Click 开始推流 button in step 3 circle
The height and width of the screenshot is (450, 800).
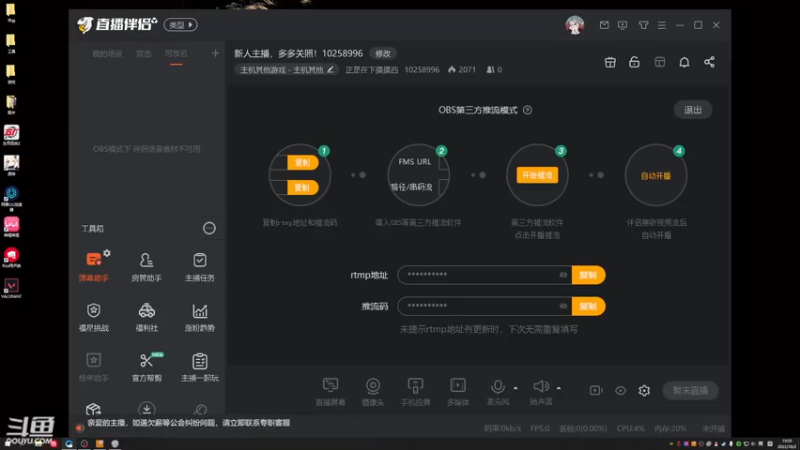(537, 175)
